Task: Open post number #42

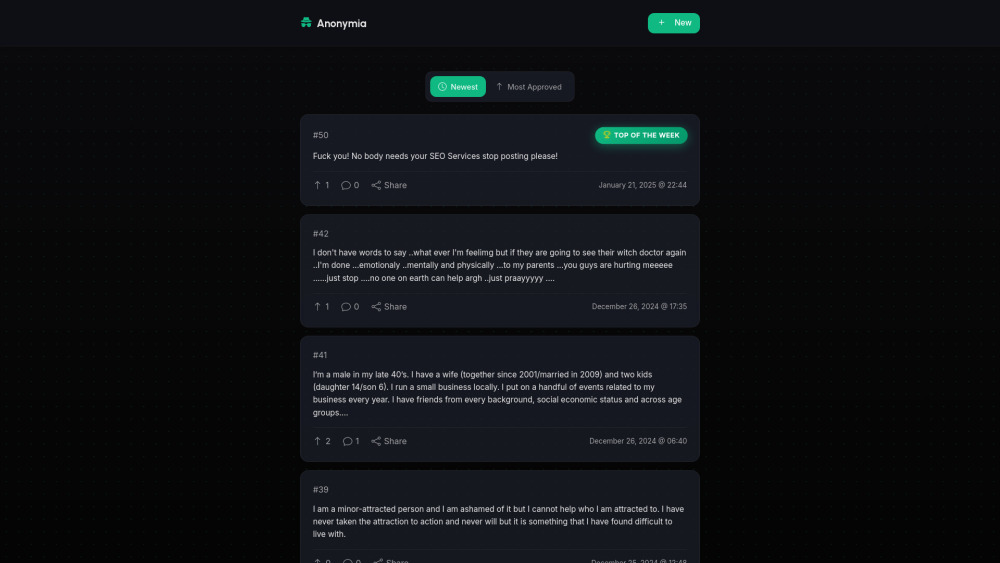Action: 320,234
